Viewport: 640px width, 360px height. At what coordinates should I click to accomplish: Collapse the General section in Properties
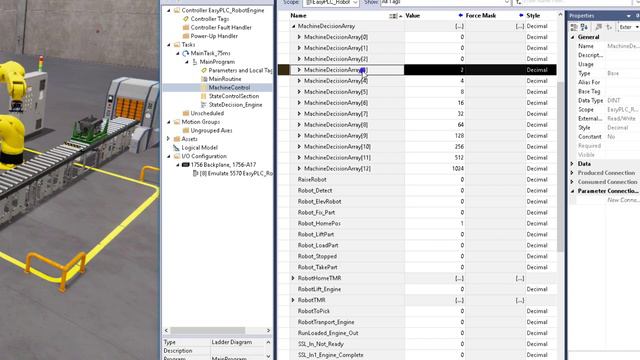click(572, 37)
